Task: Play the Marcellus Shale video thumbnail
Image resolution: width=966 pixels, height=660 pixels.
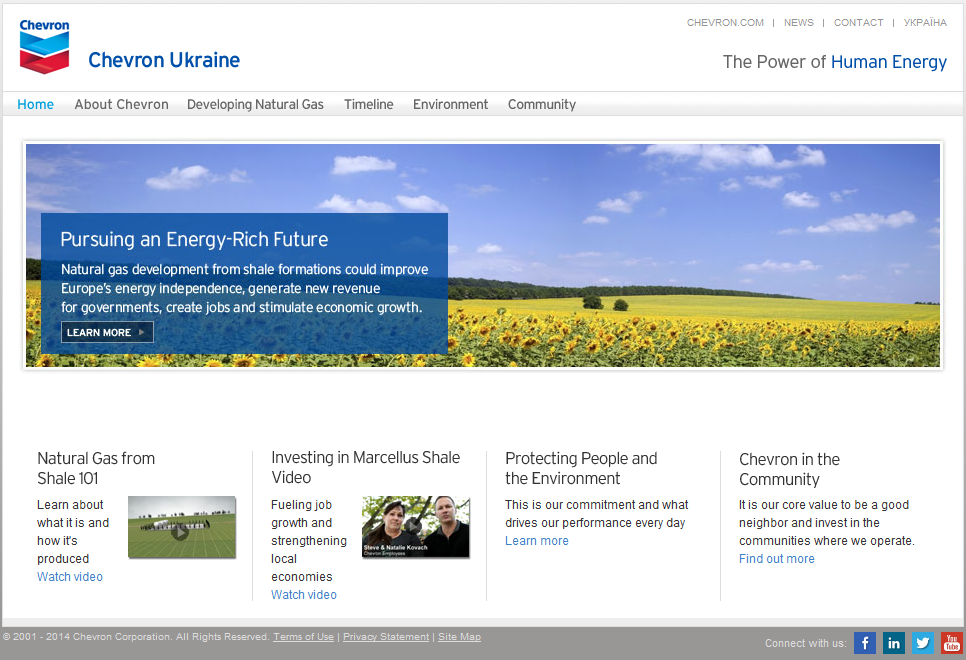Action: (416, 527)
